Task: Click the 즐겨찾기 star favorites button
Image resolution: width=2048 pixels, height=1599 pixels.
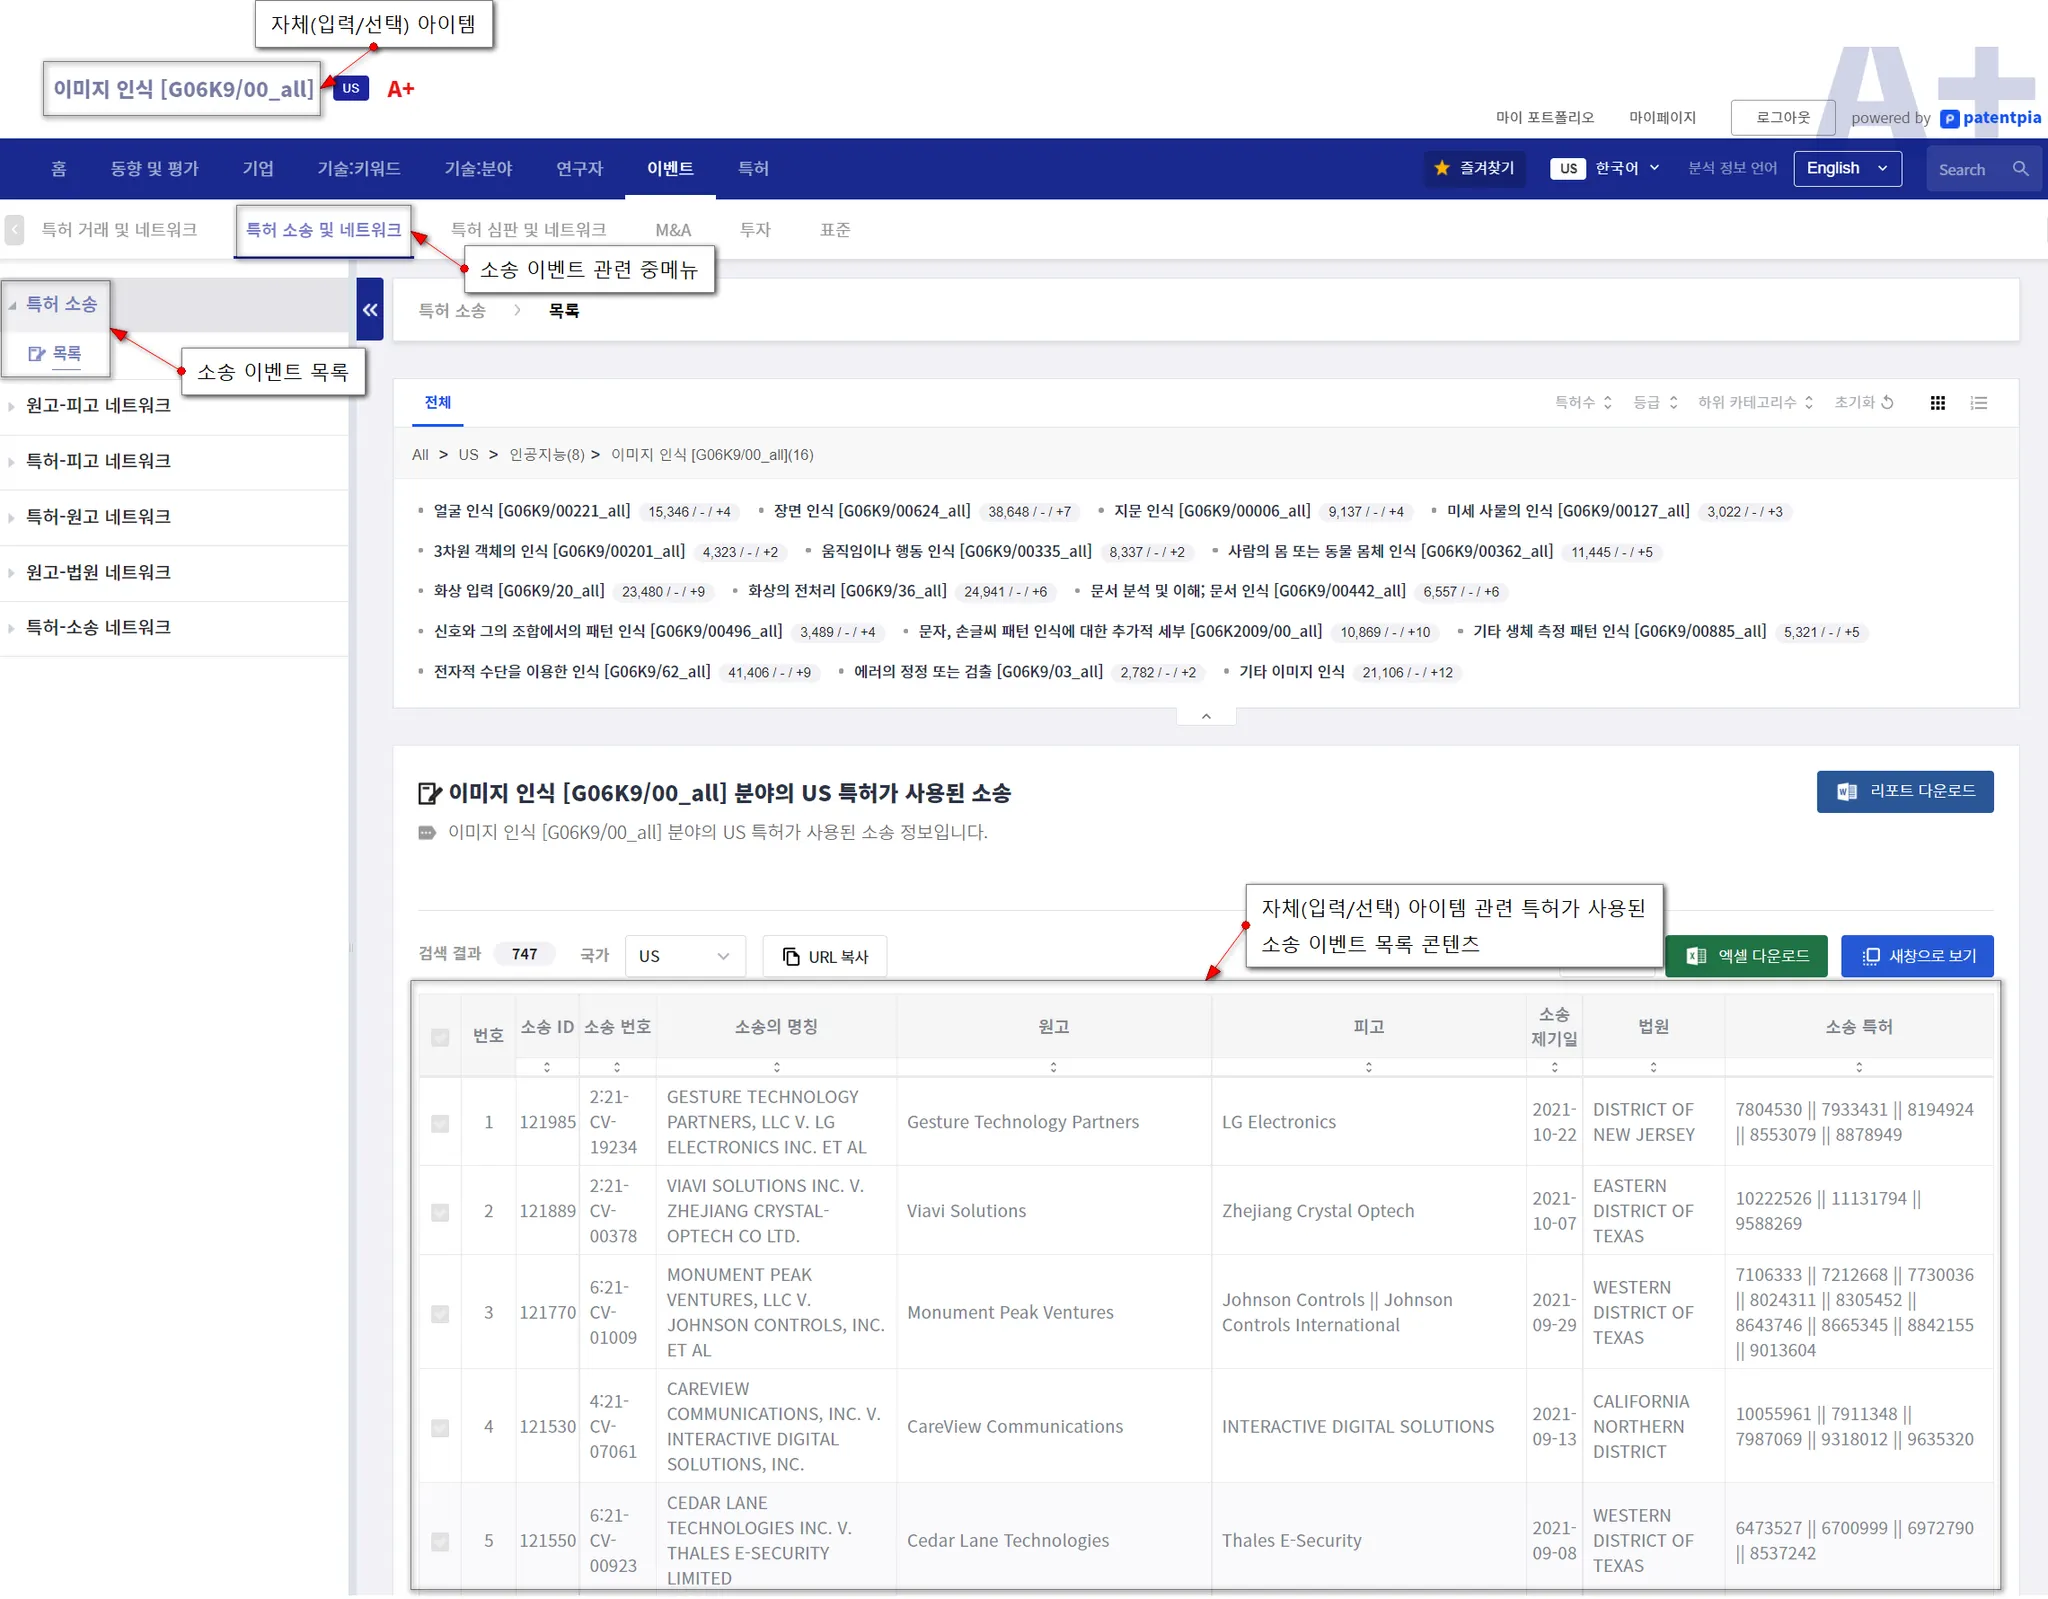Action: click(1474, 168)
